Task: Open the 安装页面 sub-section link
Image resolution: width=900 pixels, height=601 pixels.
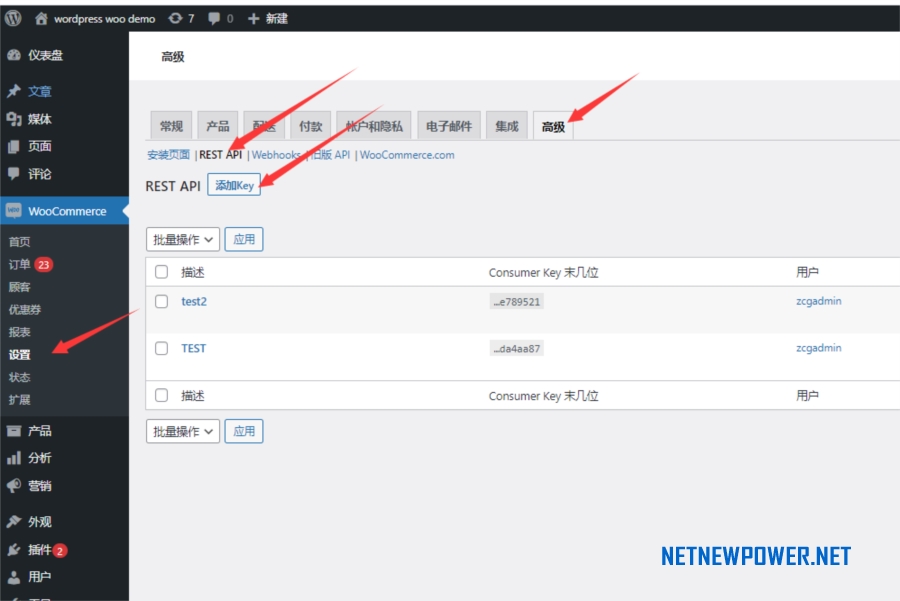Action: 168,155
